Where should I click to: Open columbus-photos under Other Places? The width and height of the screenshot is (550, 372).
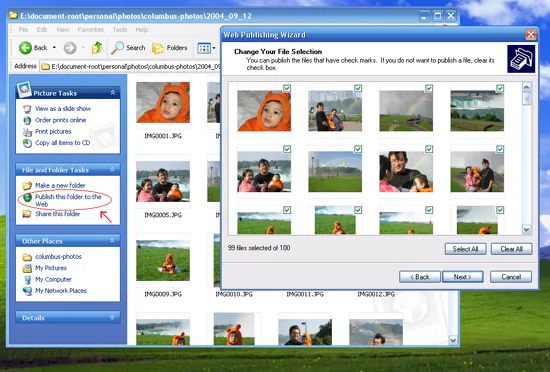click(58, 257)
